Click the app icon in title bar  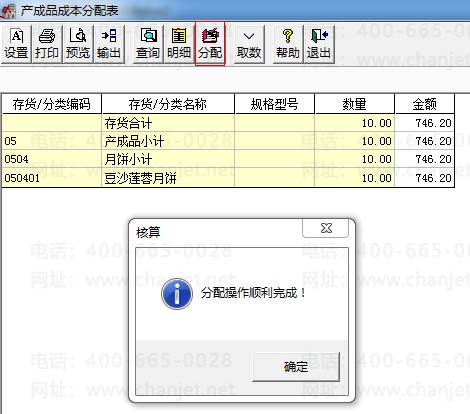(x=8, y=11)
